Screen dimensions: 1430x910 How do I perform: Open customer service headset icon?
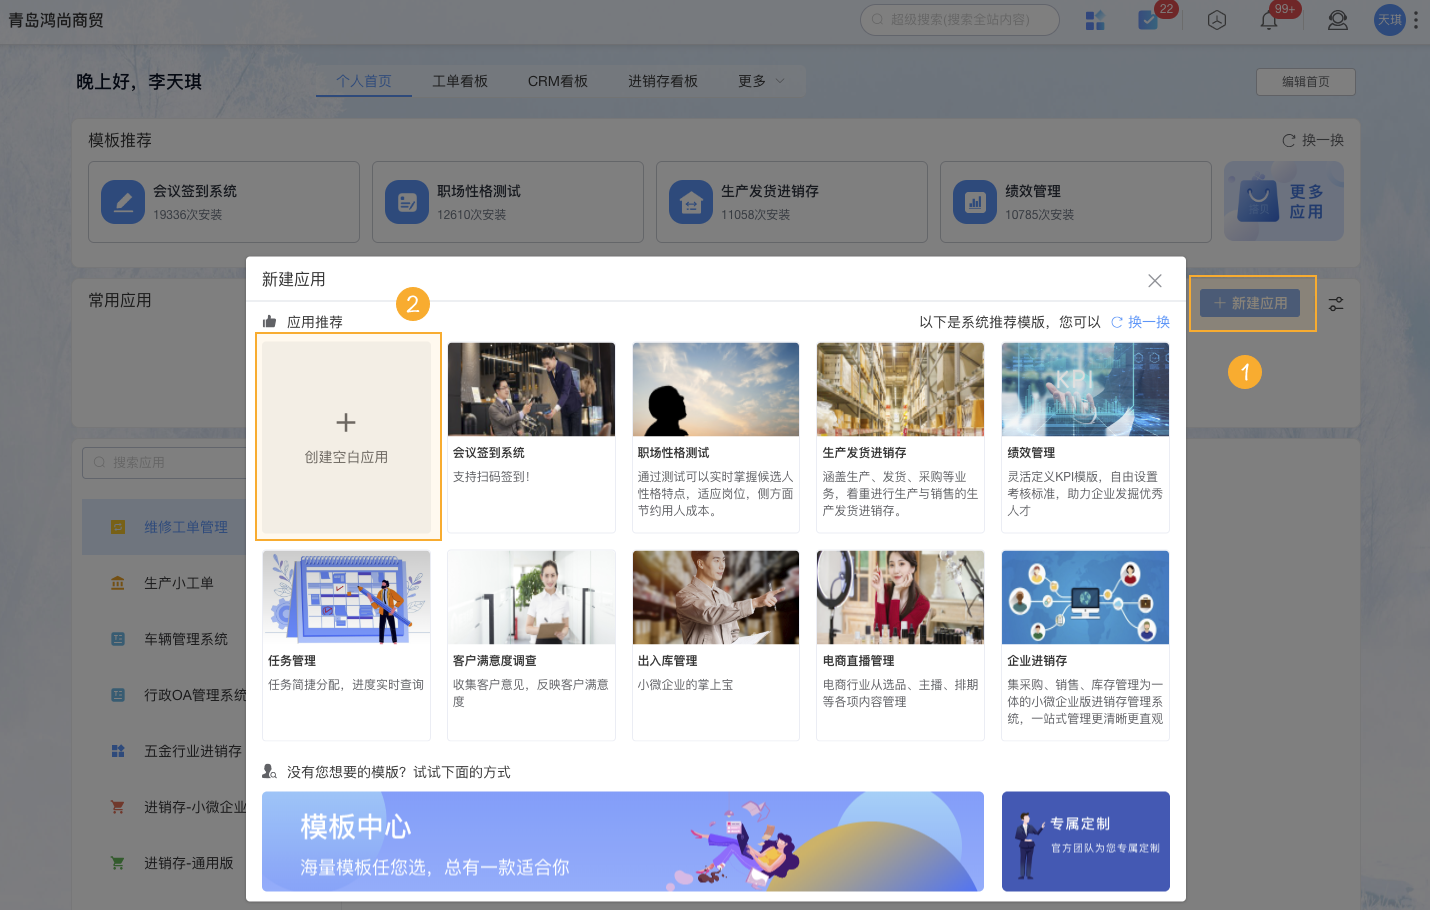[x=1337, y=20]
